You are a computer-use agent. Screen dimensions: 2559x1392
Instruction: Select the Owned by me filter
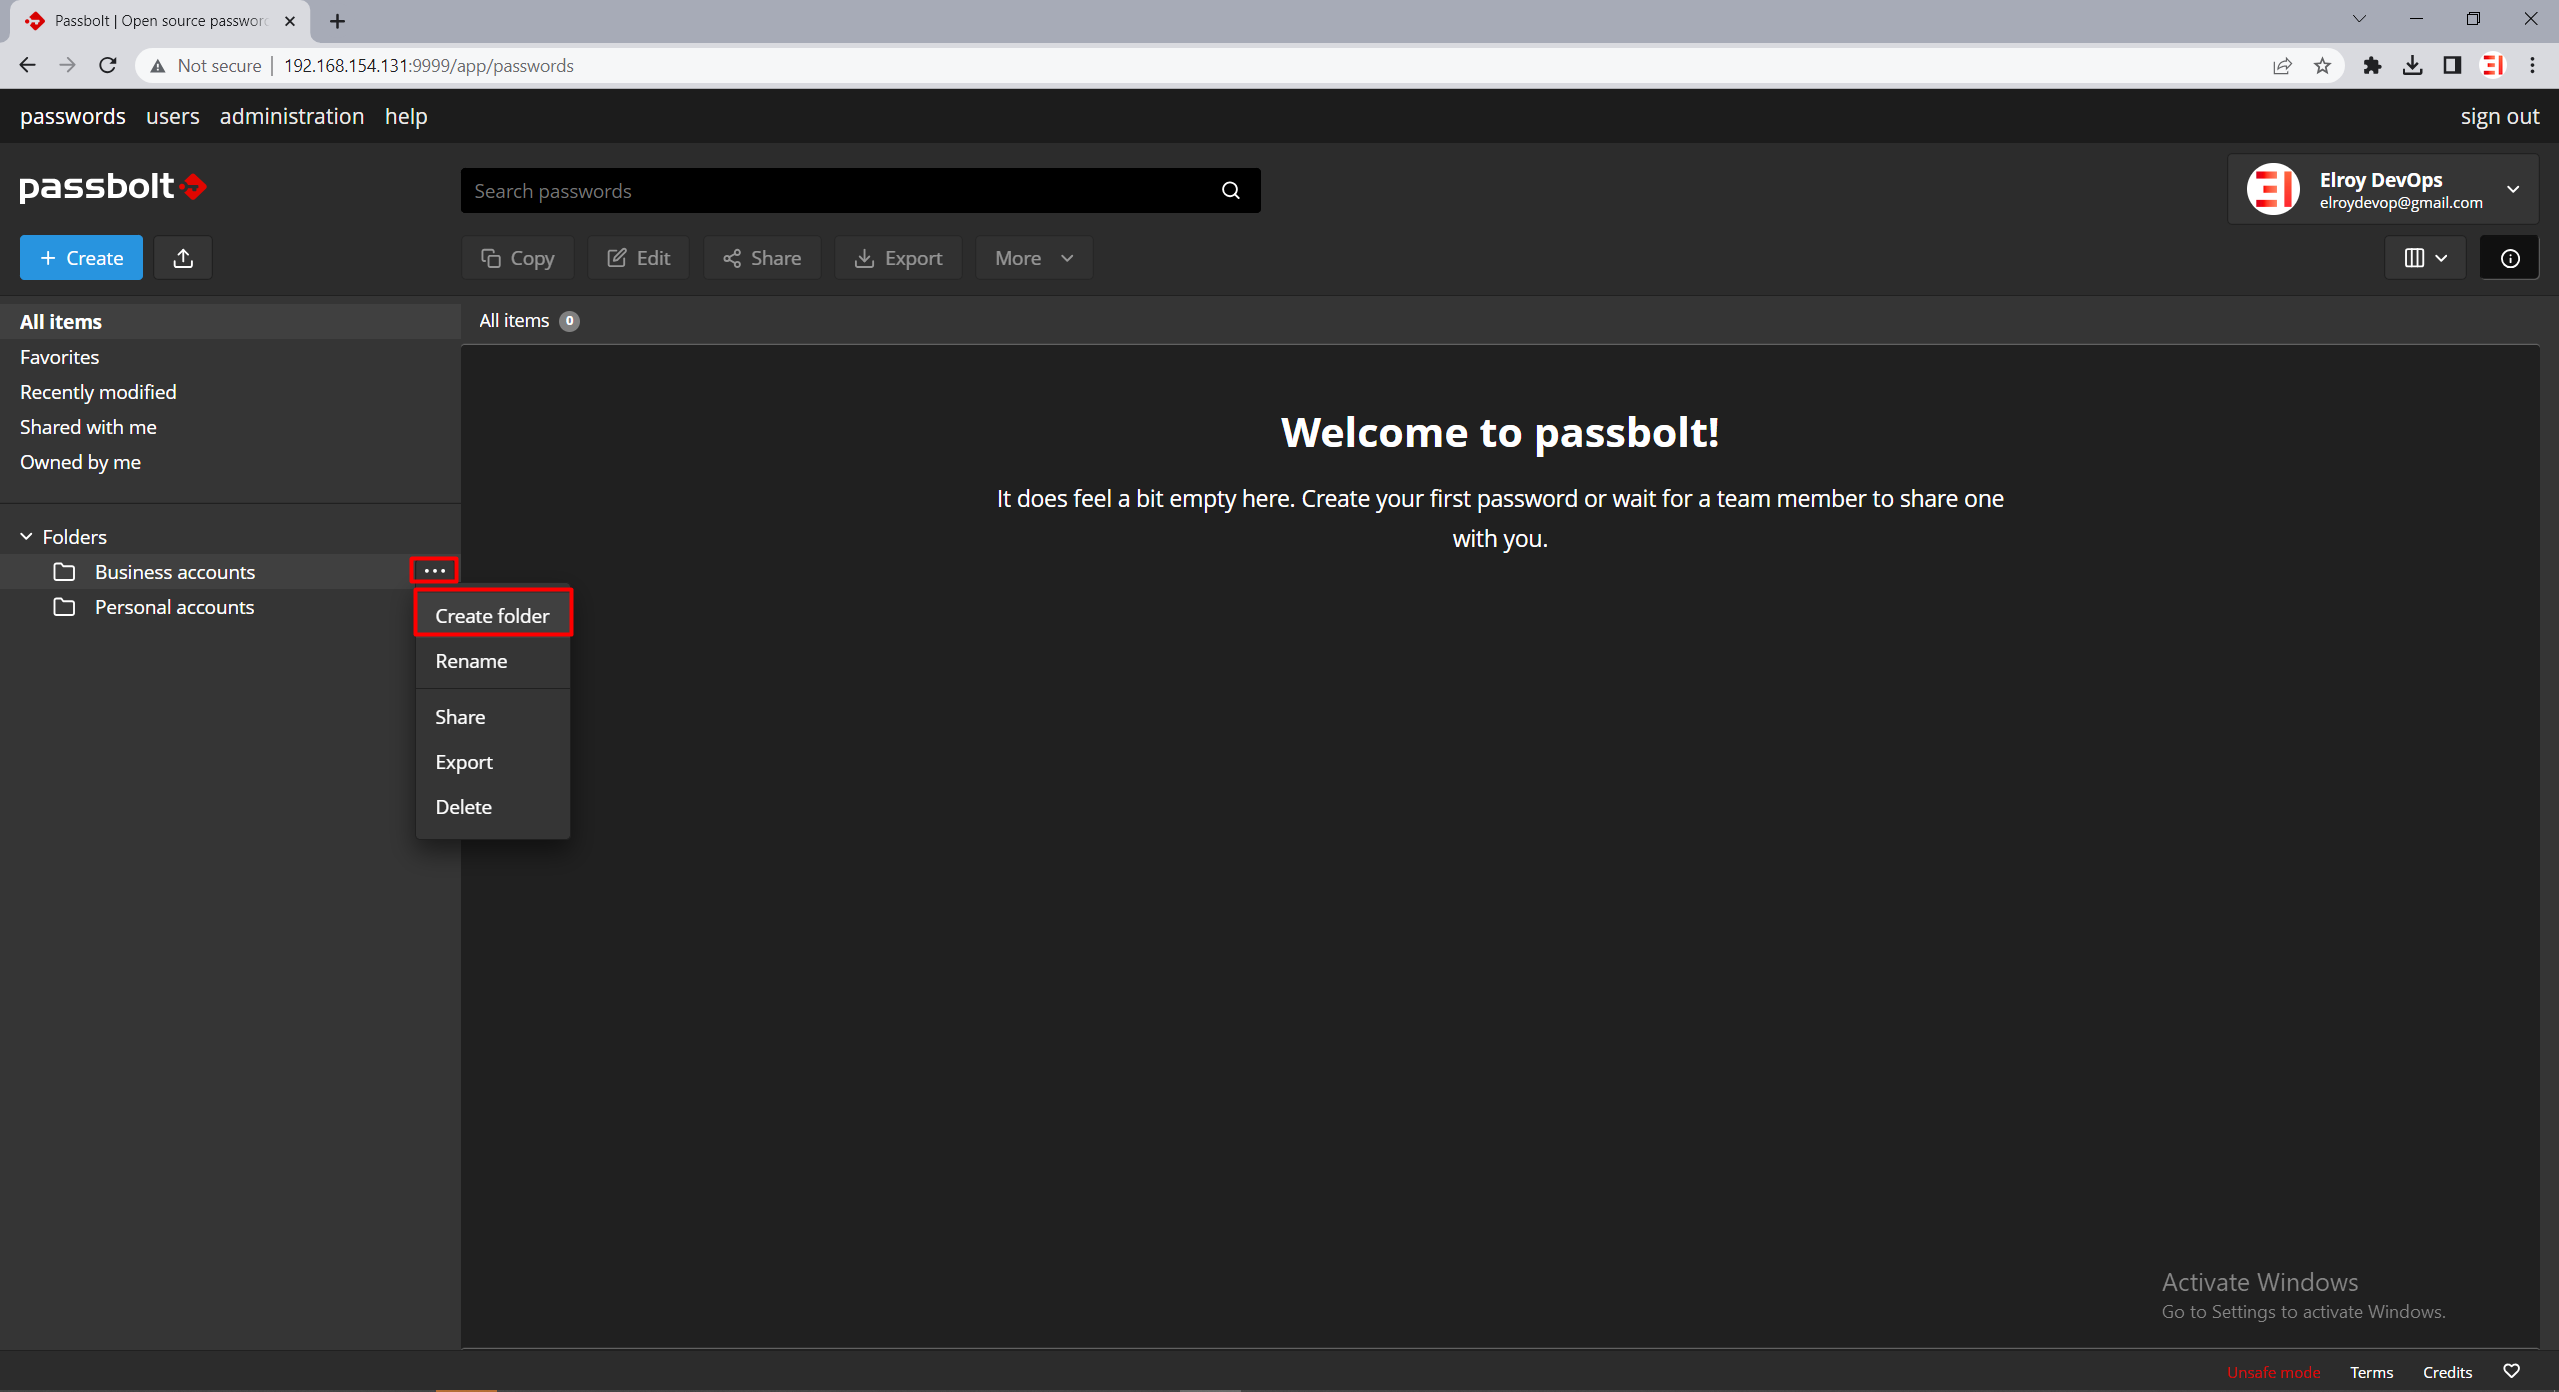230,462
